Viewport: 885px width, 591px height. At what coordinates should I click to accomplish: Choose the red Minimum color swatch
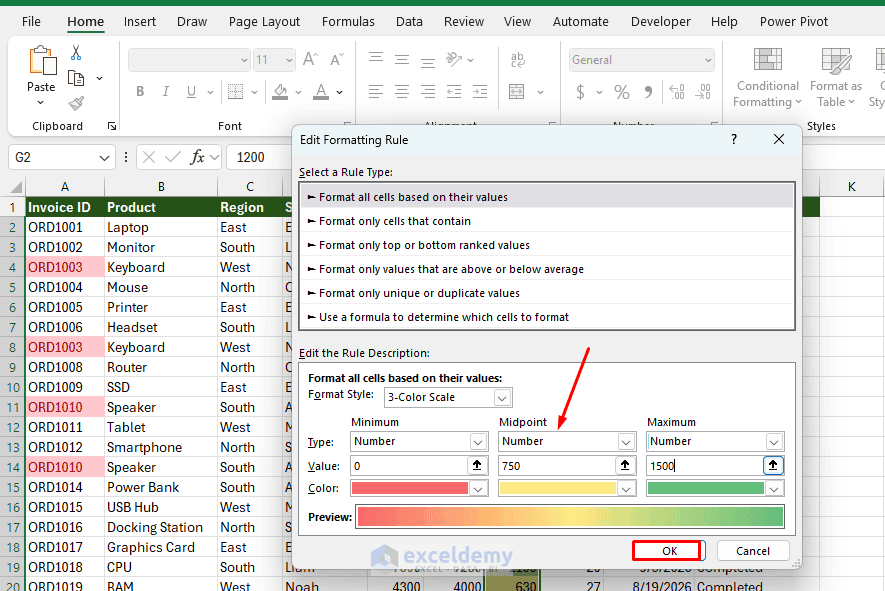point(410,488)
